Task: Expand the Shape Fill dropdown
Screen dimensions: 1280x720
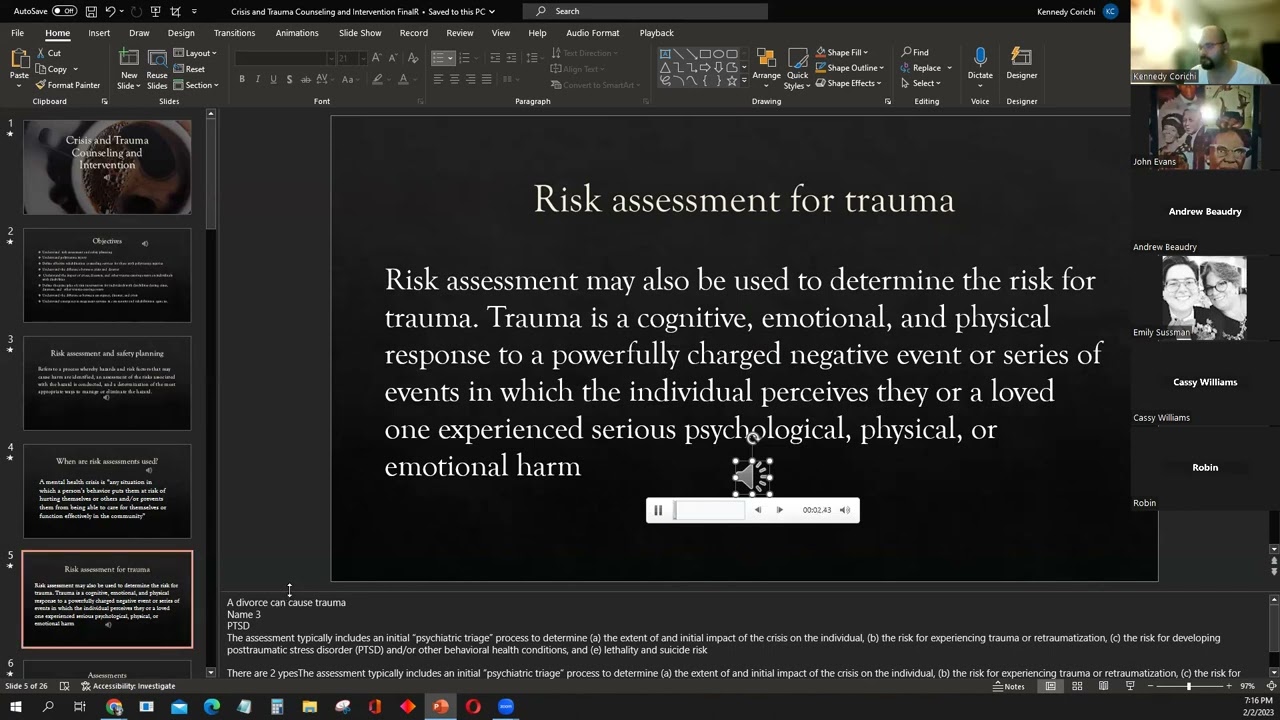Action: tap(842, 52)
